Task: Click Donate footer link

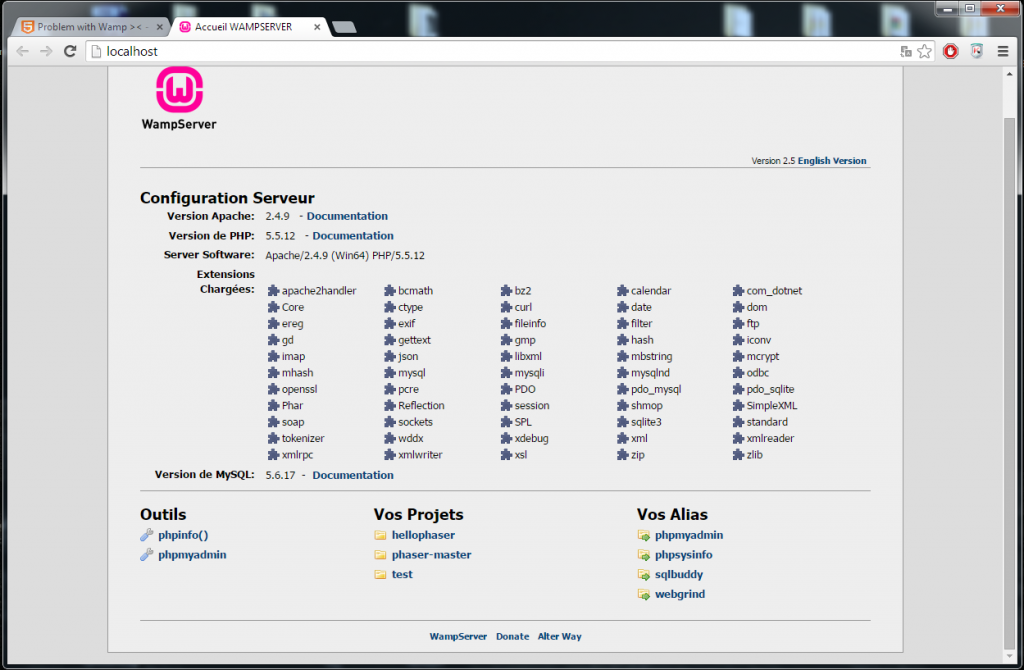Action: click(x=512, y=636)
